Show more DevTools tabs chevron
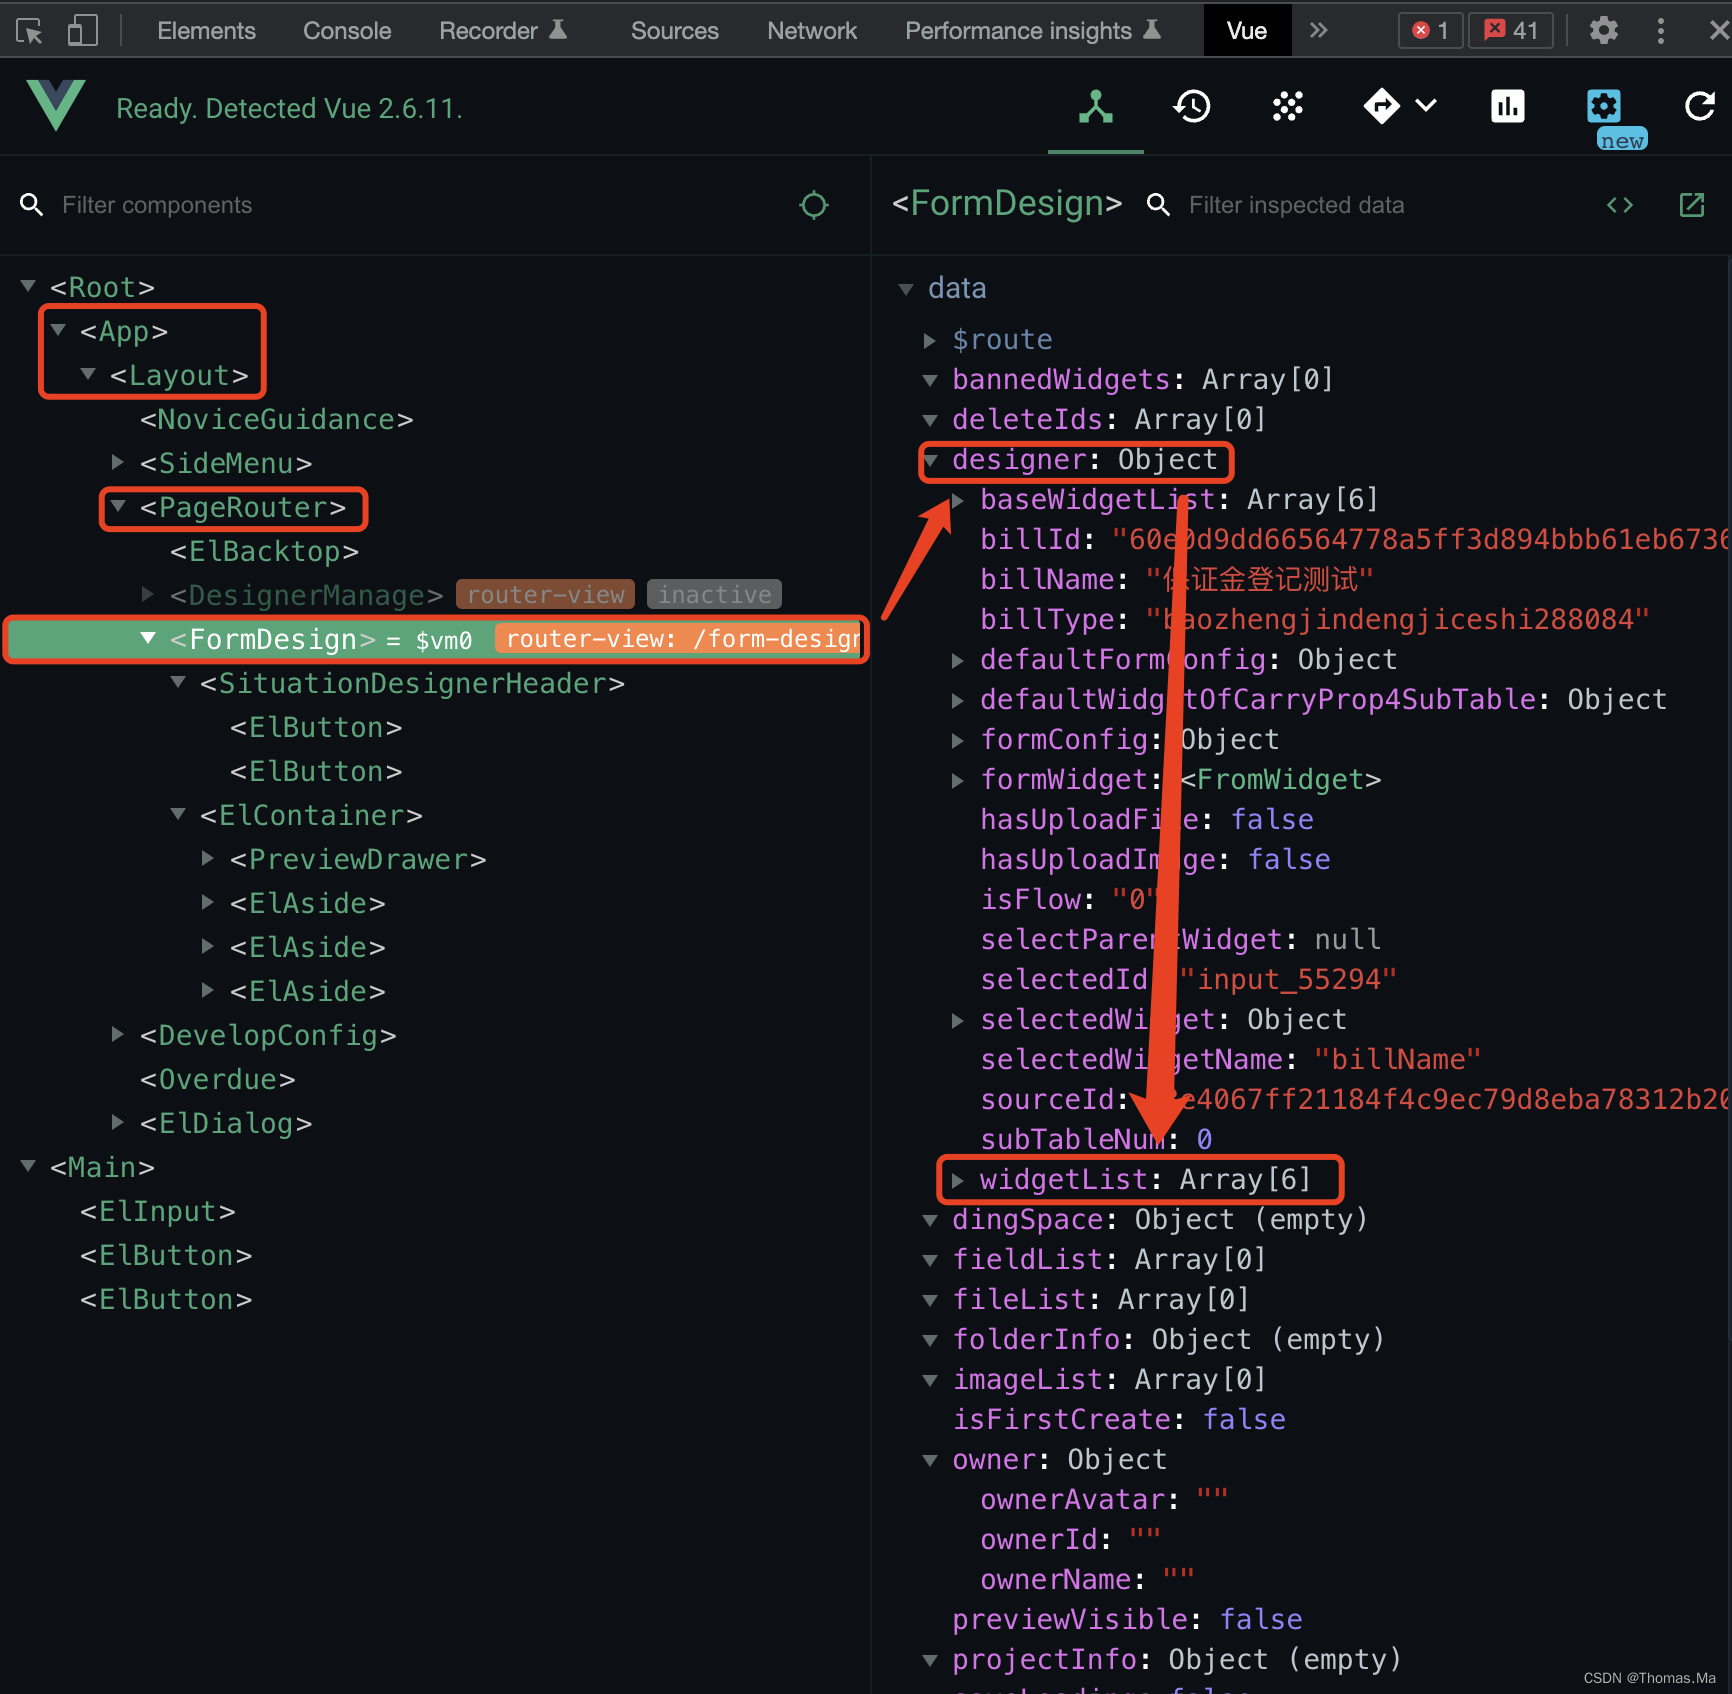The image size is (1732, 1694). coord(1319,31)
